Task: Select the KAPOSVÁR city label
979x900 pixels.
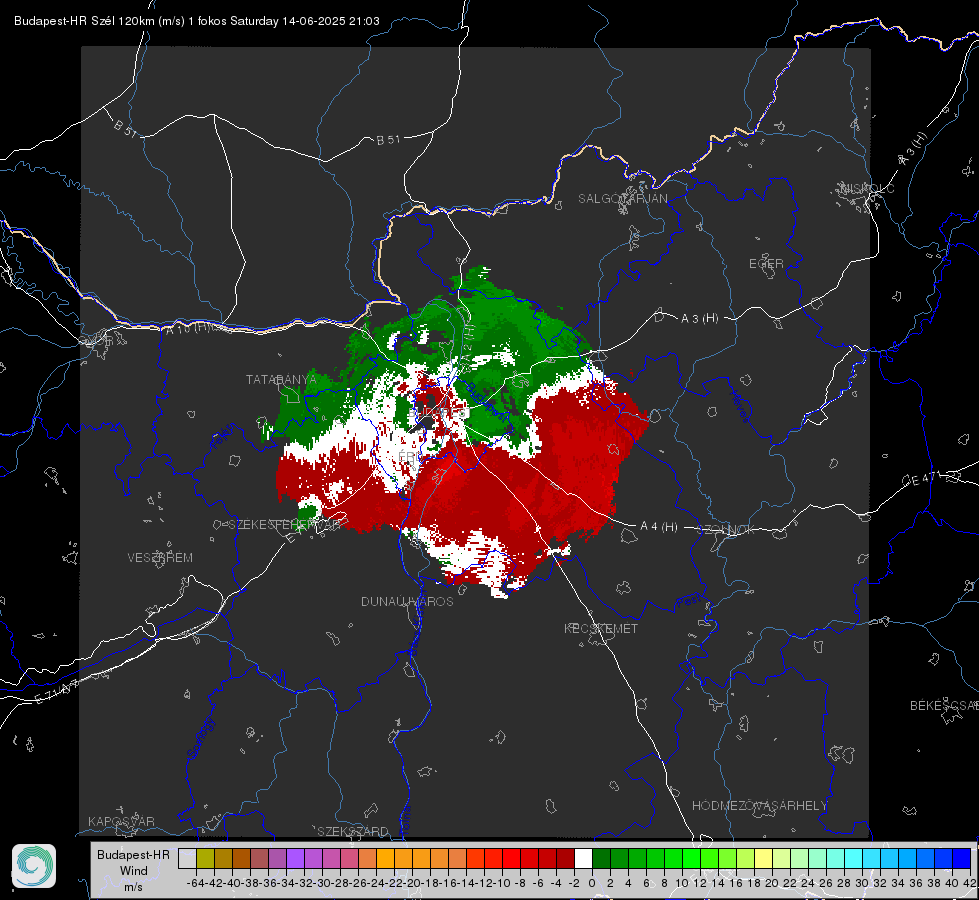Action: [x=121, y=821]
